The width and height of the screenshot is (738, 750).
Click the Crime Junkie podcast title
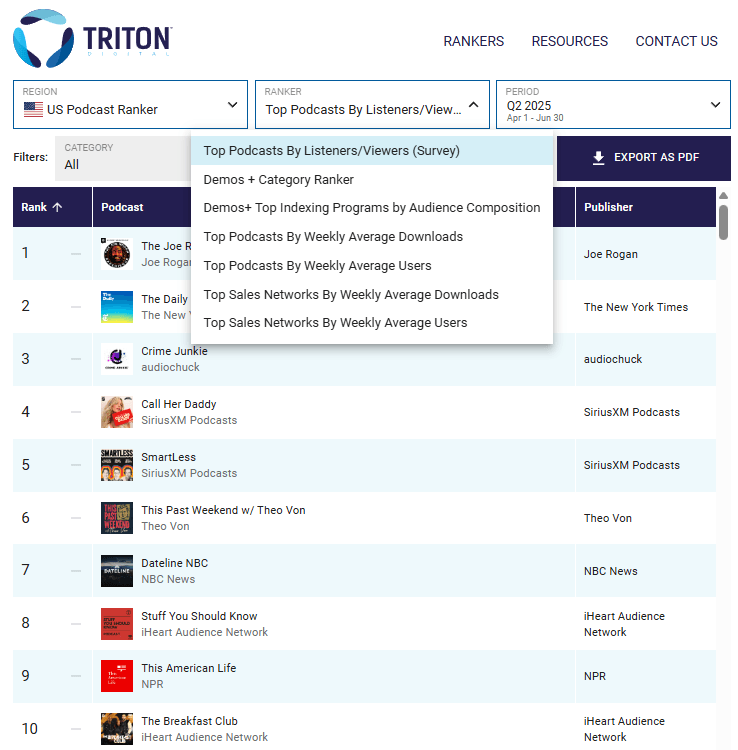point(174,351)
